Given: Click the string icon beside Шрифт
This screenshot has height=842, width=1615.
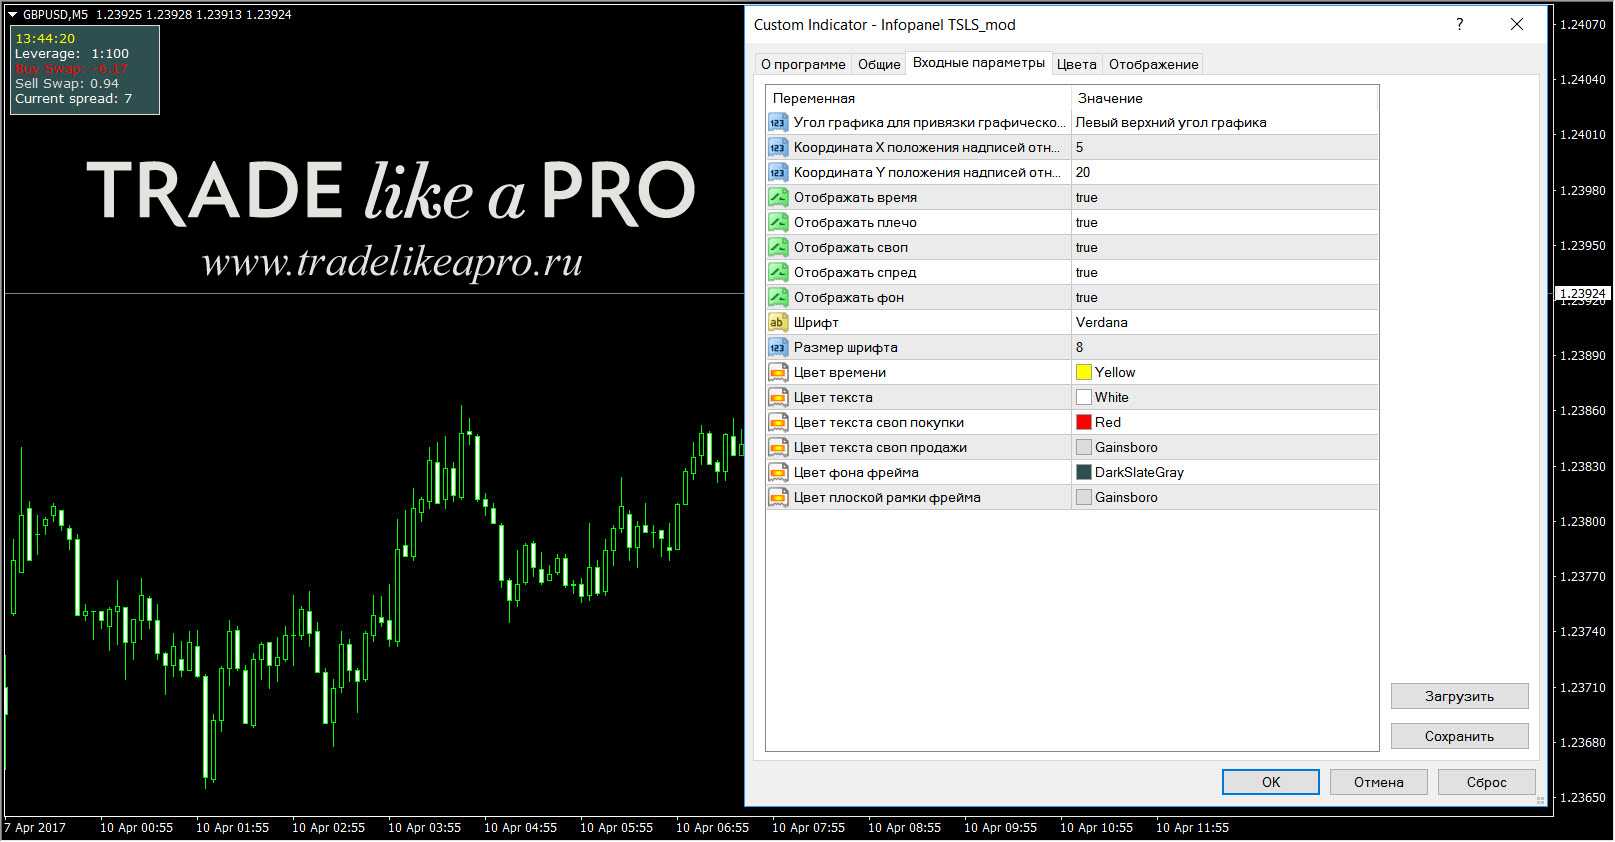Looking at the screenshot, I should pyautogui.click(x=778, y=322).
